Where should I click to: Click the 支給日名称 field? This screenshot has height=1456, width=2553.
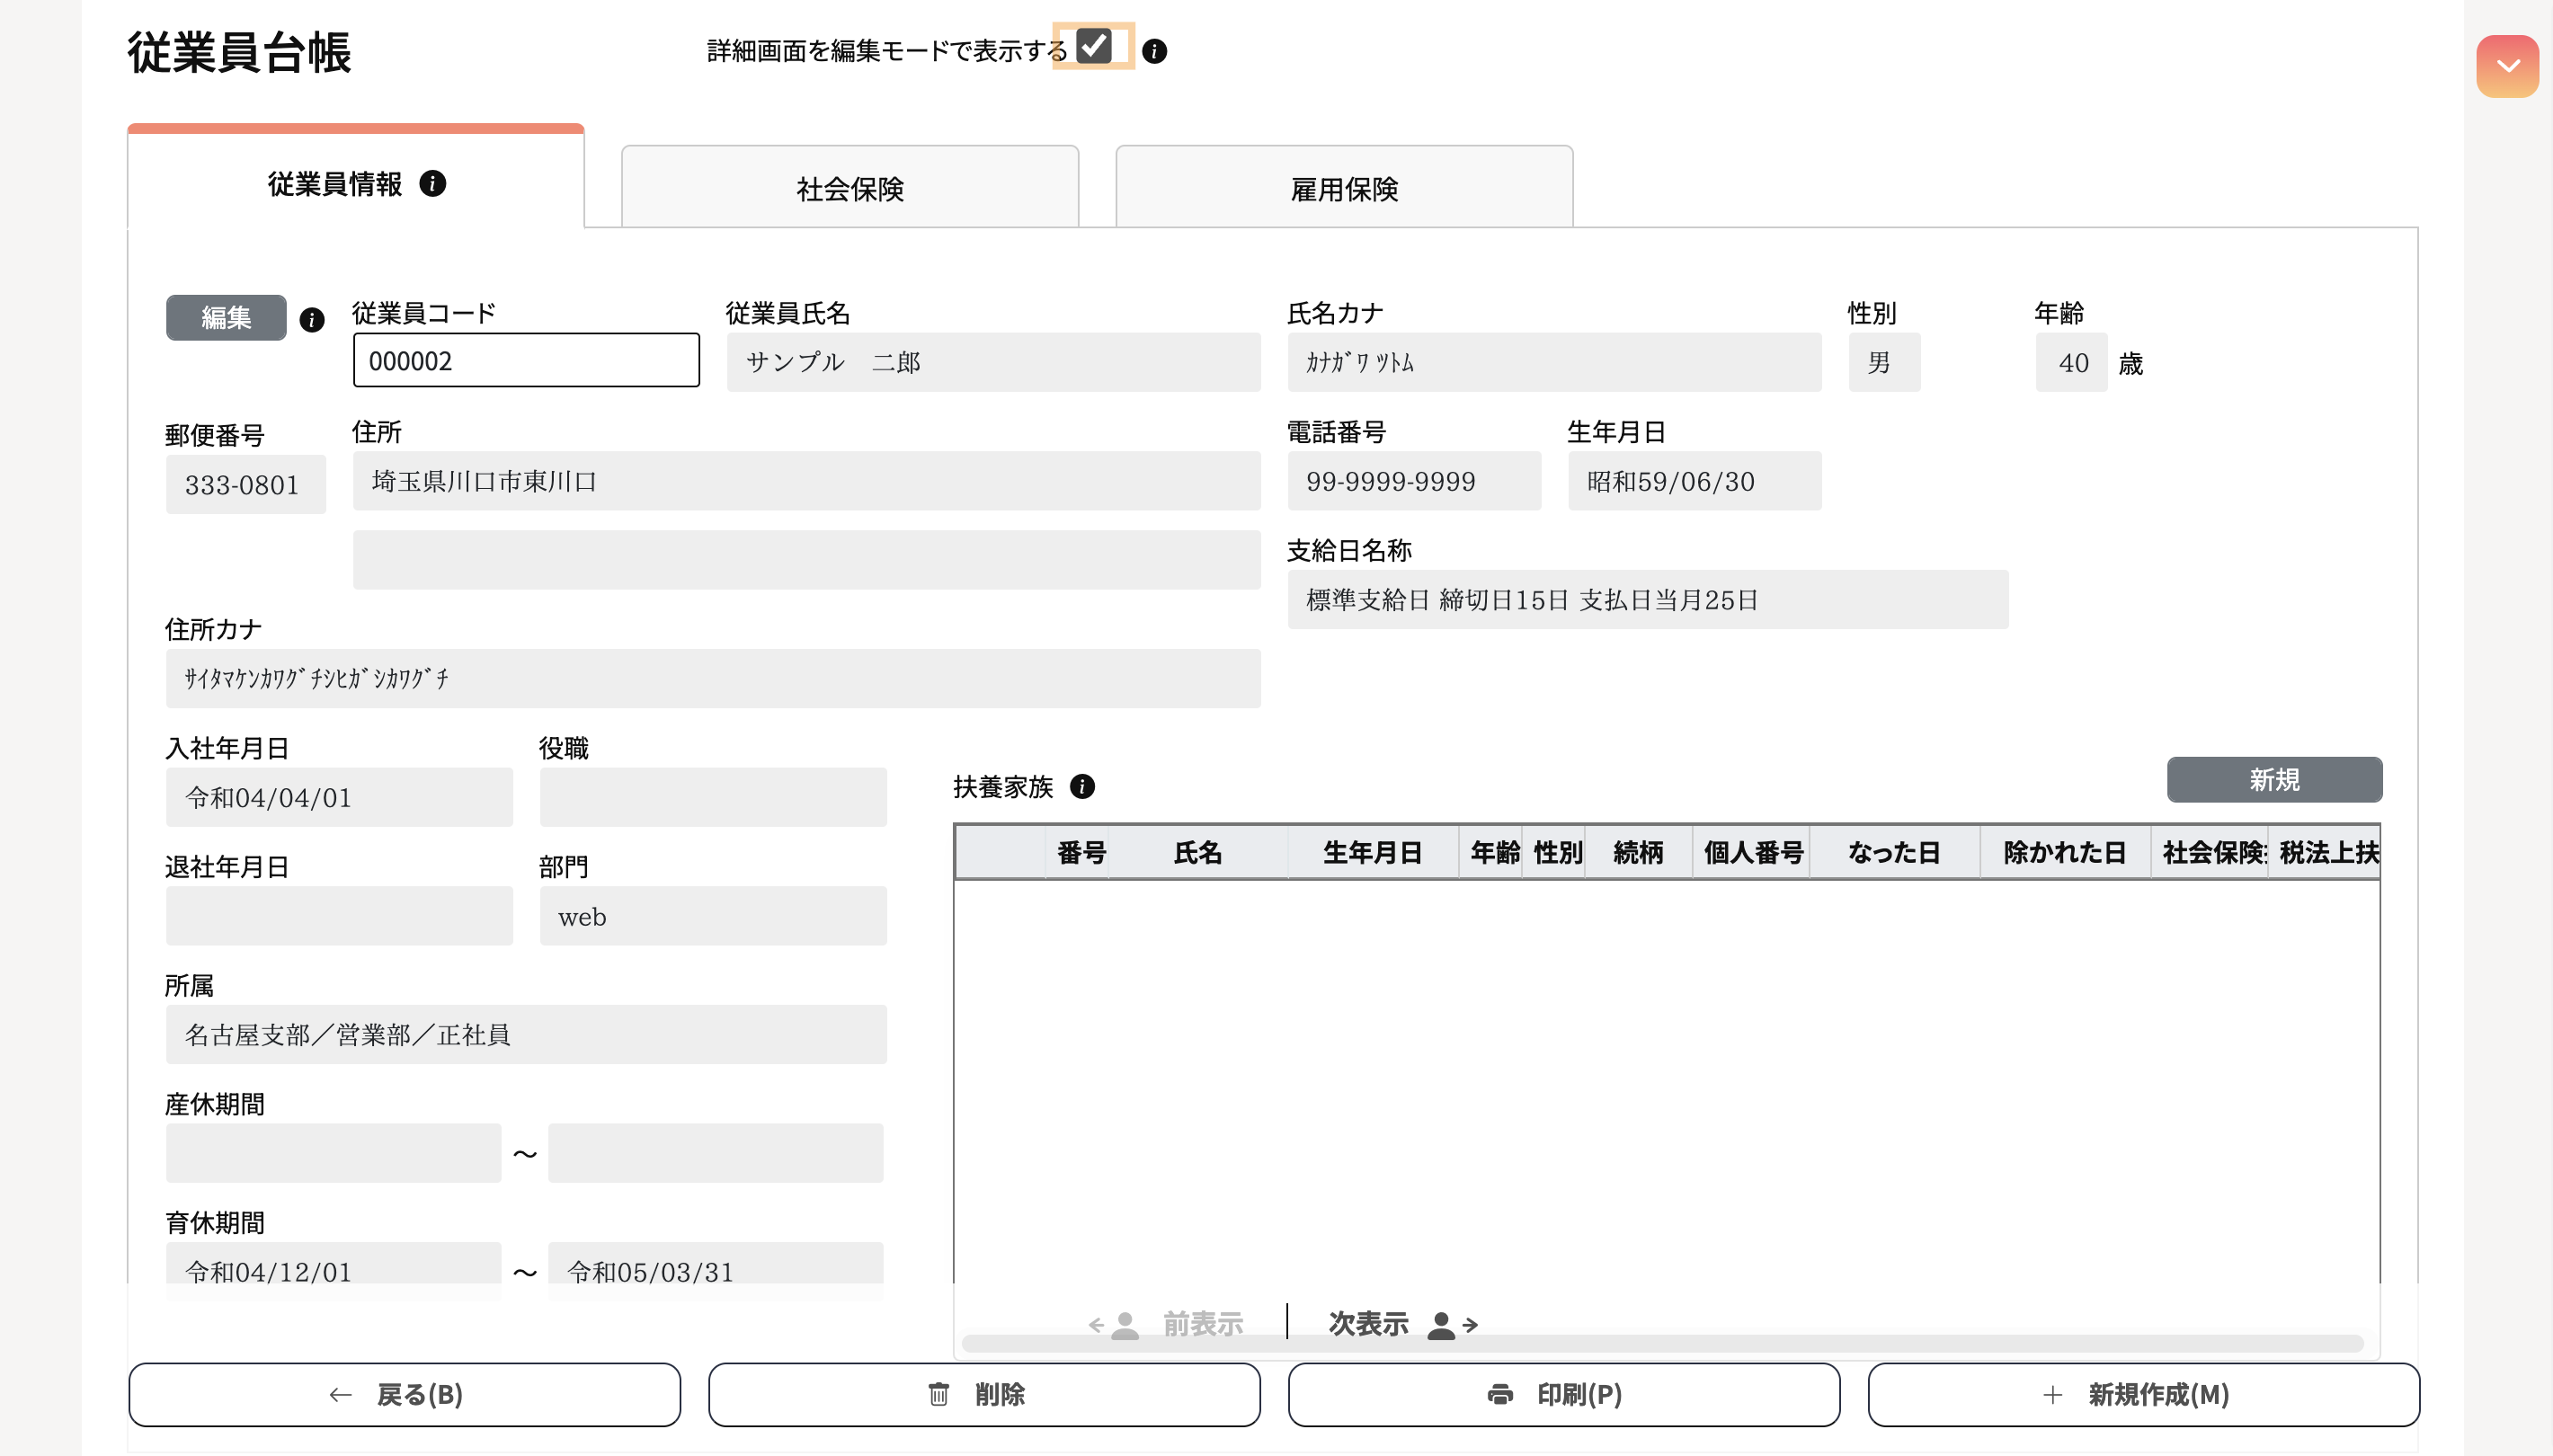[1648, 600]
